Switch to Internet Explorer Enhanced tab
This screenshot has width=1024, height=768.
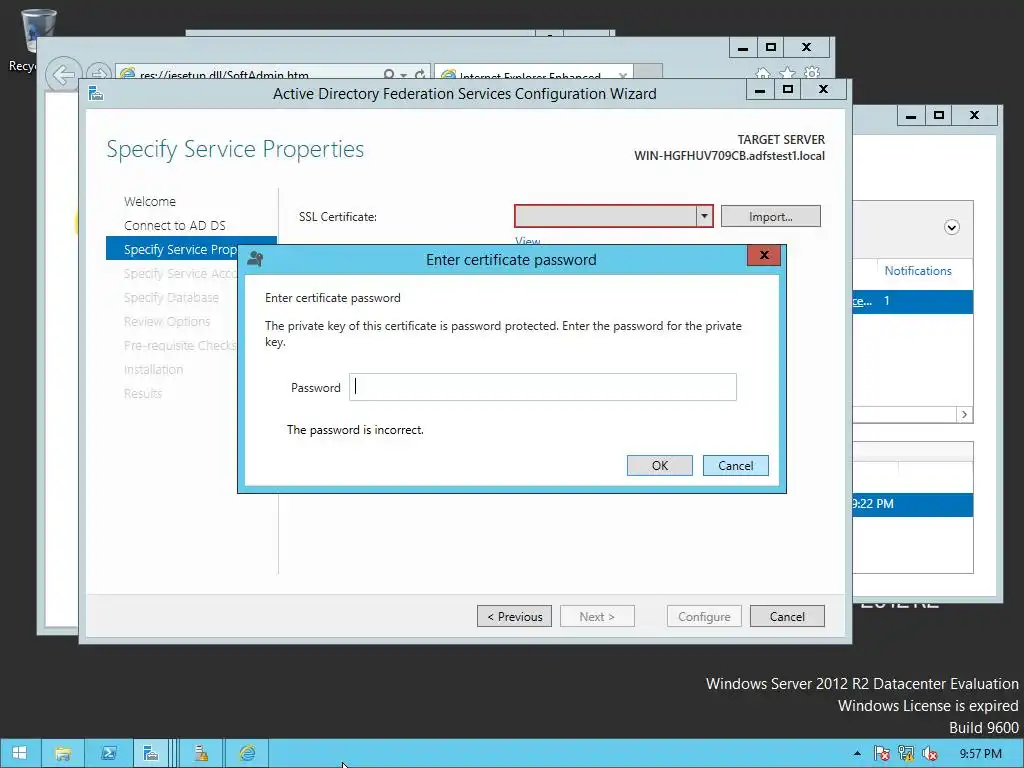(529, 74)
